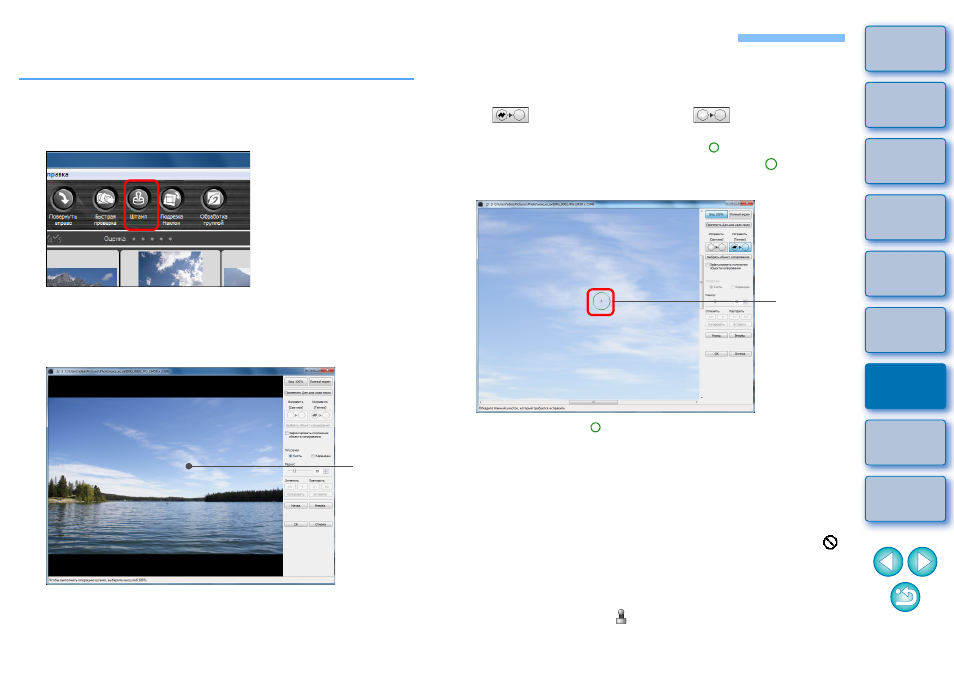The image size is (954, 674).
Task: Select the cloud sky thumbnail in toolbar screenshot
Action: [171, 268]
